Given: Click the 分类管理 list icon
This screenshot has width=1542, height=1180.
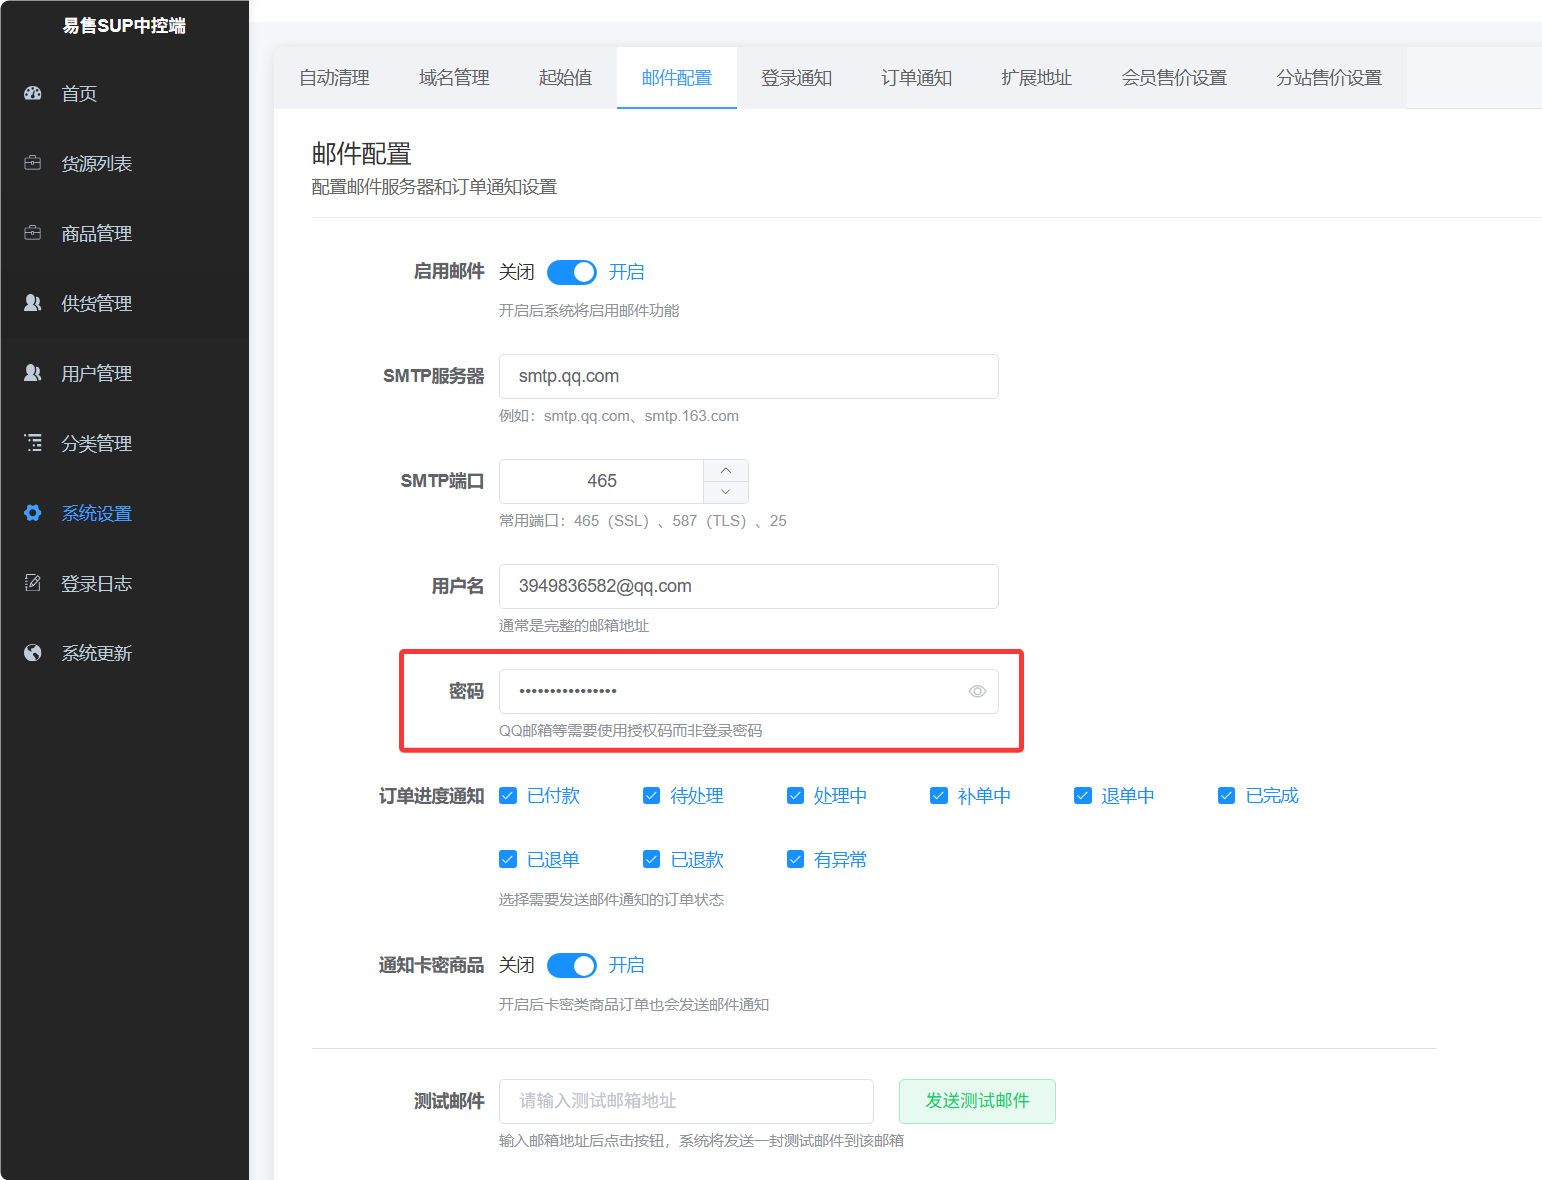Looking at the screenshot, I should pyautogui.click(x=33, y=443).
